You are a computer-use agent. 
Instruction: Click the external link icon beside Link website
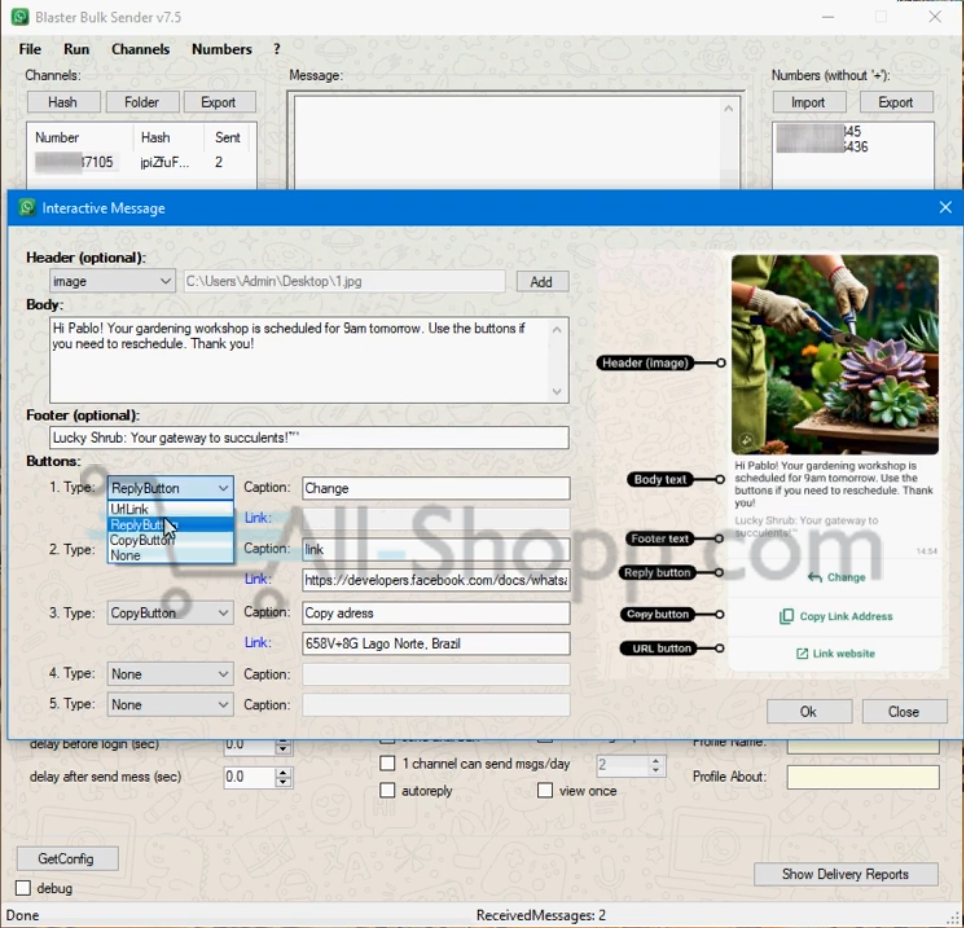tap(801, 653)
